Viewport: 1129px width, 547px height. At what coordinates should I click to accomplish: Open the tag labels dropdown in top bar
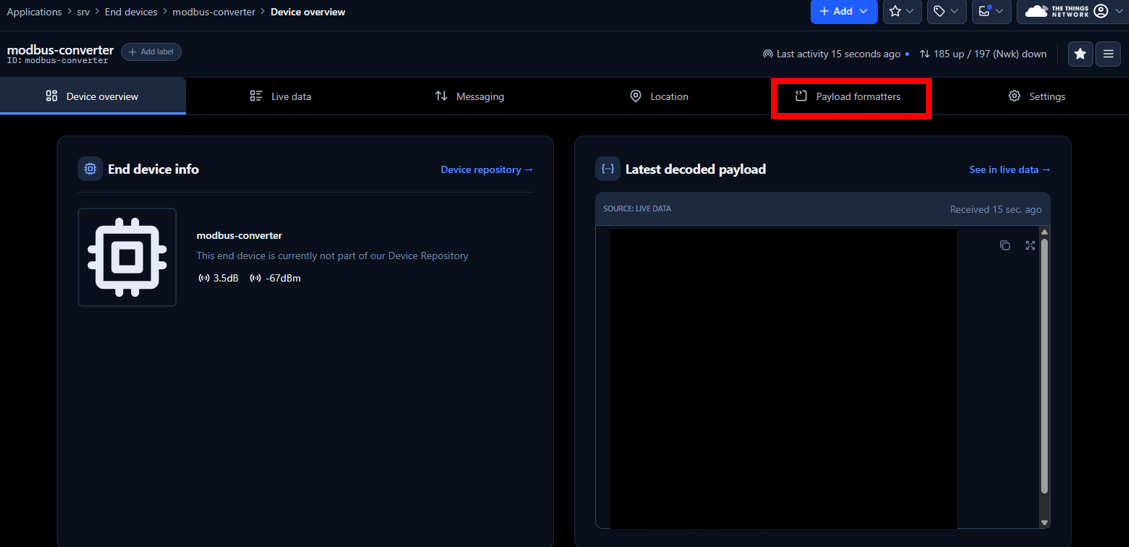click(x=946, y=12)
